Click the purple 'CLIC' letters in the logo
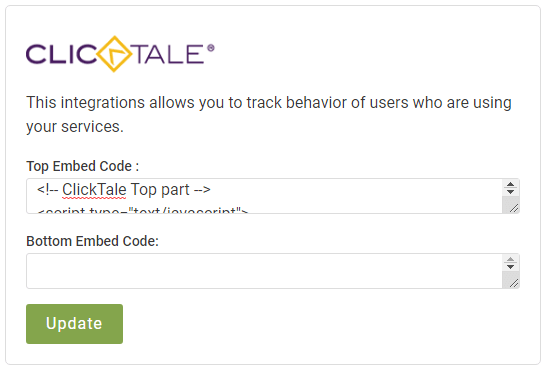Image resolution: width=547 pixels, height=371 pixels. [x=61, y=54]
